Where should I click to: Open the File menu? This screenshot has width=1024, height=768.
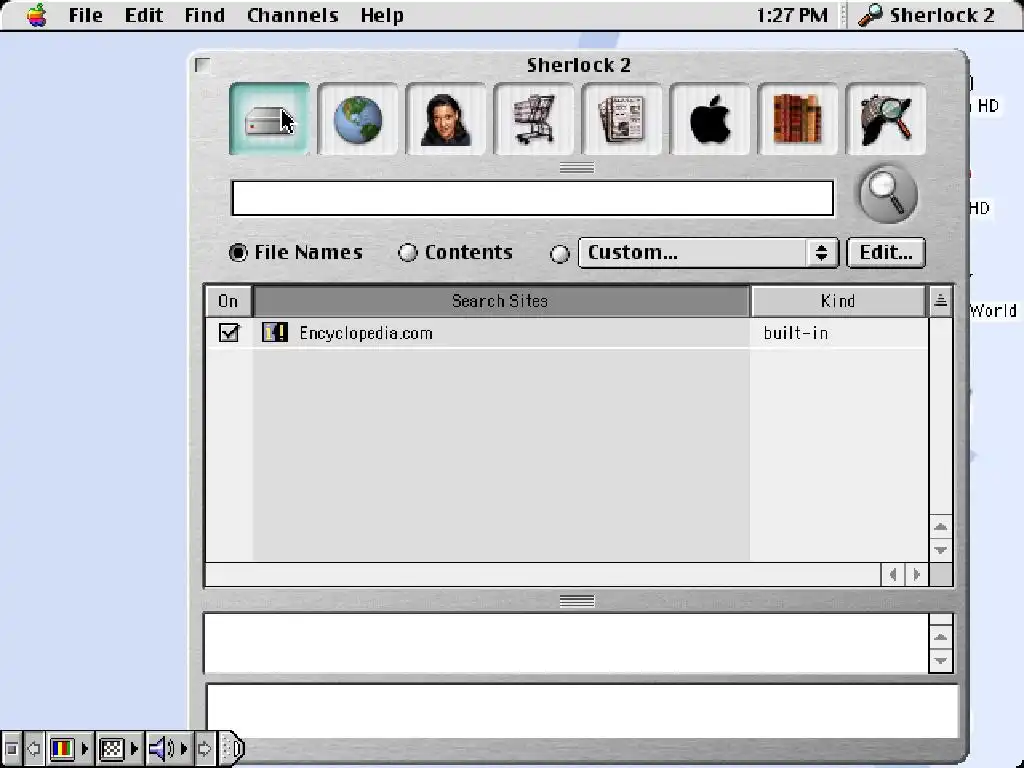(86, 15)
